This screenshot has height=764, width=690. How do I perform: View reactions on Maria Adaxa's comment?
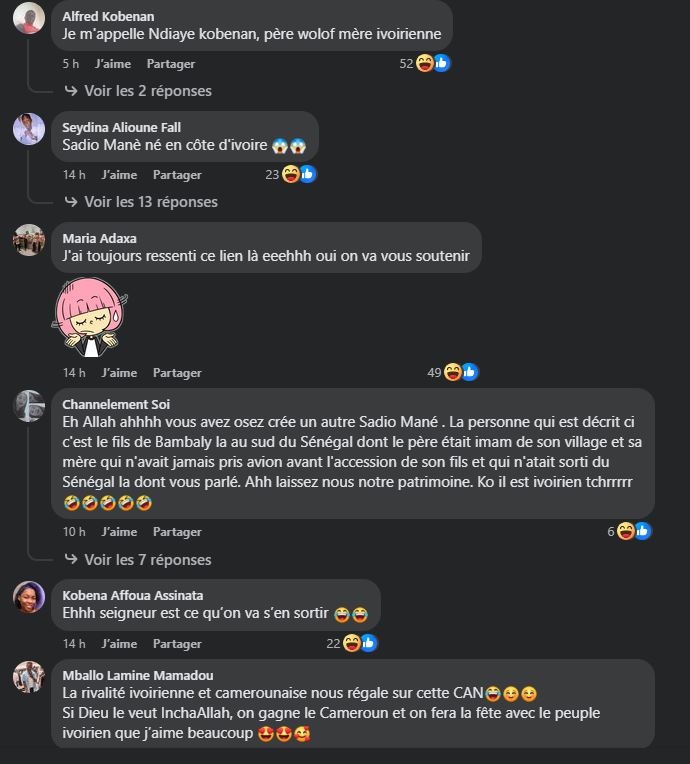click(x=453, y=373)
